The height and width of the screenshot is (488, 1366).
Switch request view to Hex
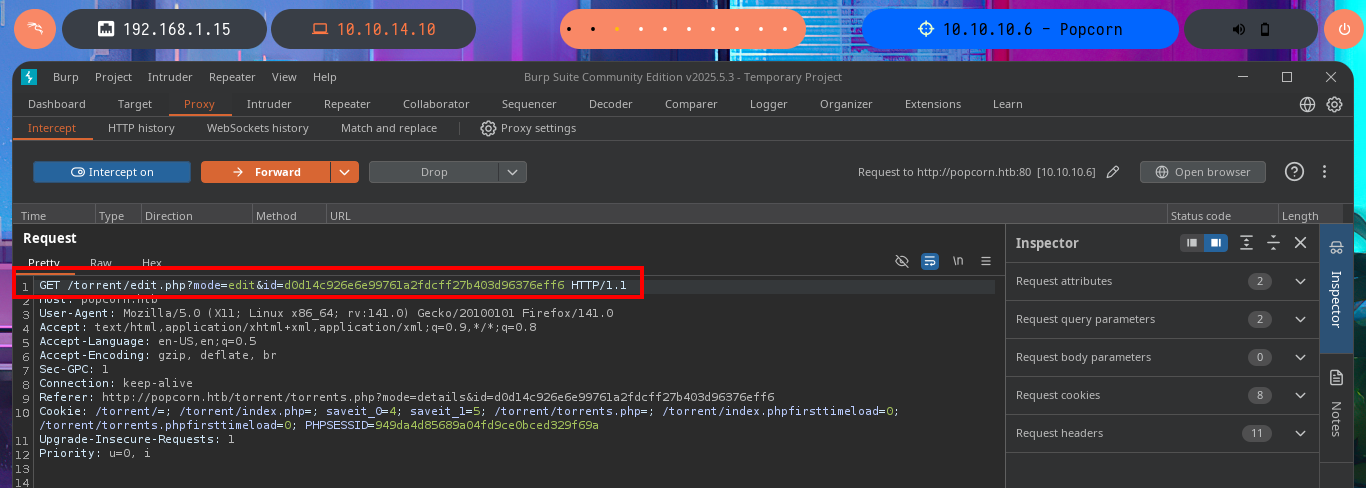(x=152, y=263)
